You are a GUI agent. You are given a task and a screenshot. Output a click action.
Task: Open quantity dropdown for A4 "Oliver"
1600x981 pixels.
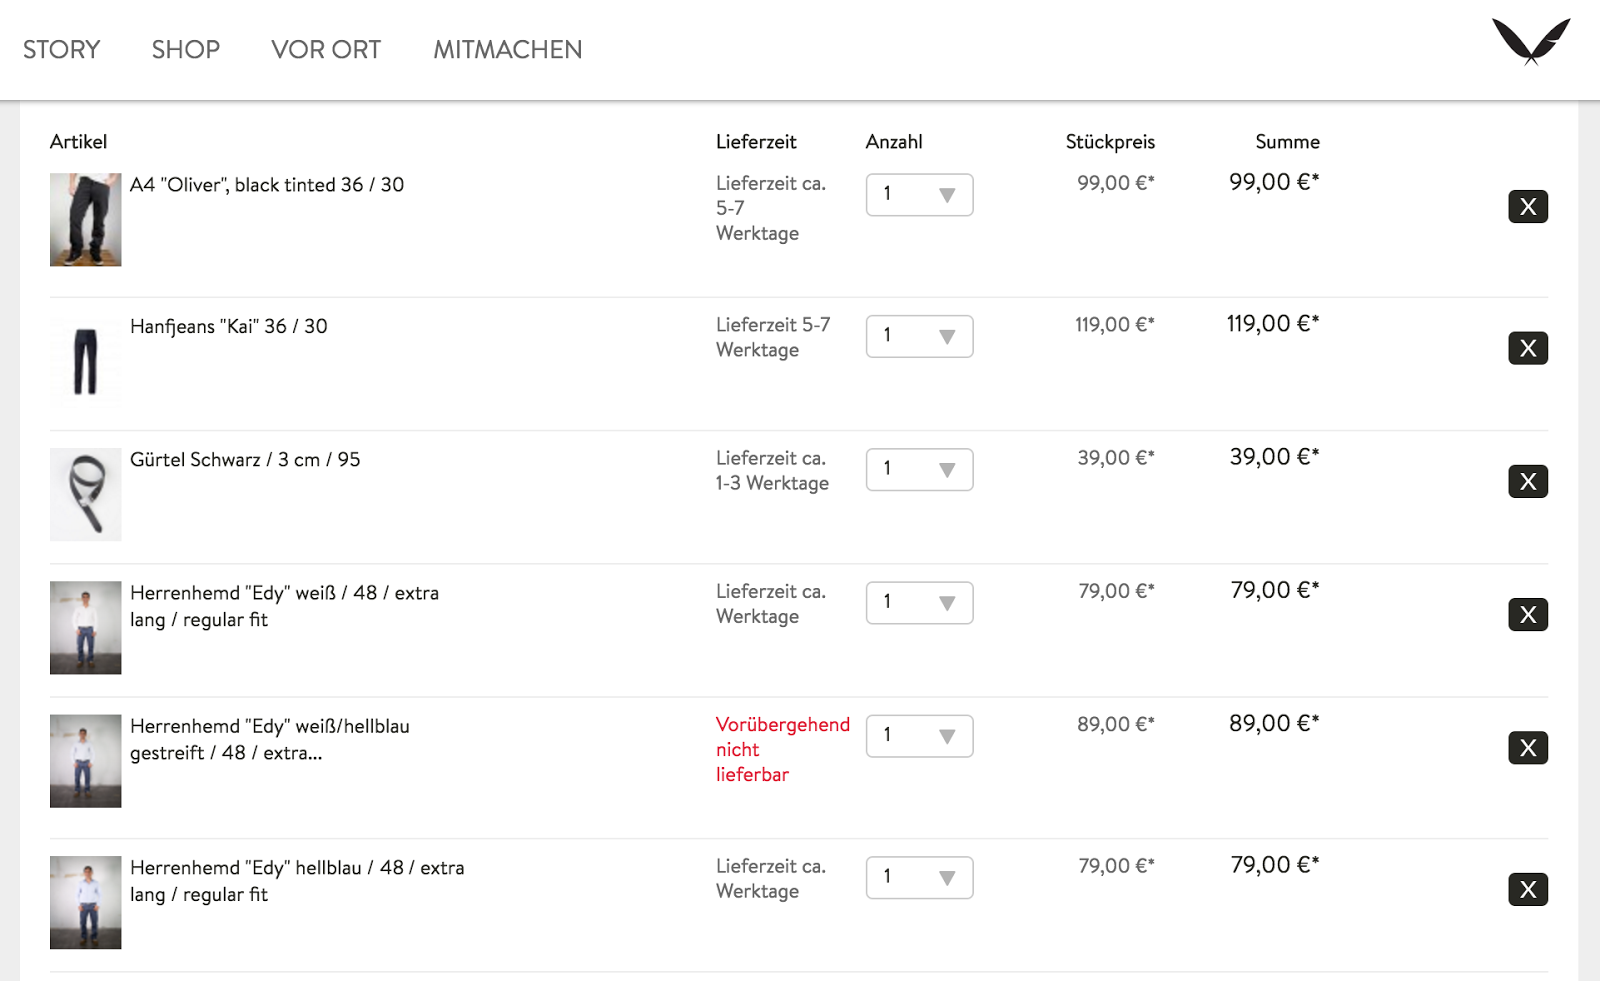click(919, 195)
